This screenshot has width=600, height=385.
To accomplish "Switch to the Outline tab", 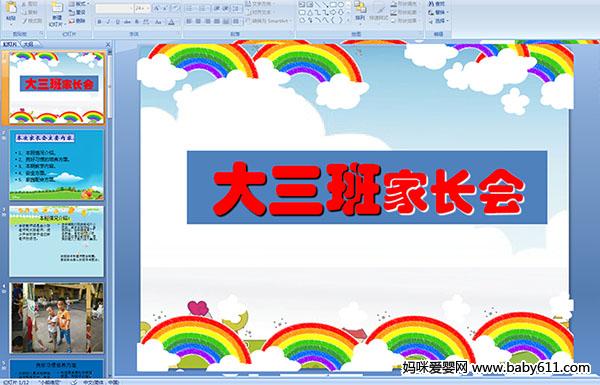I will 28,44.
